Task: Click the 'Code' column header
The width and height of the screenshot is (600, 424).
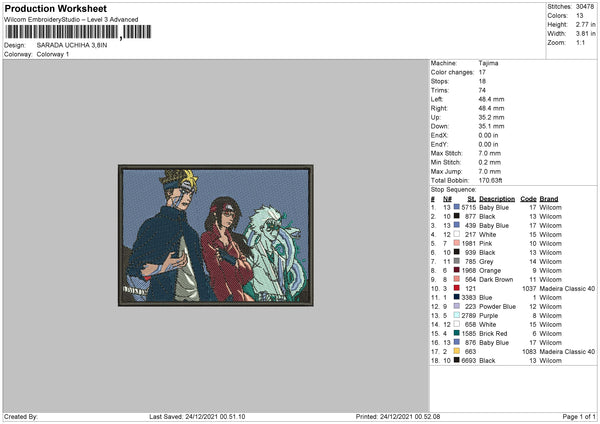Action: point(528,199)
